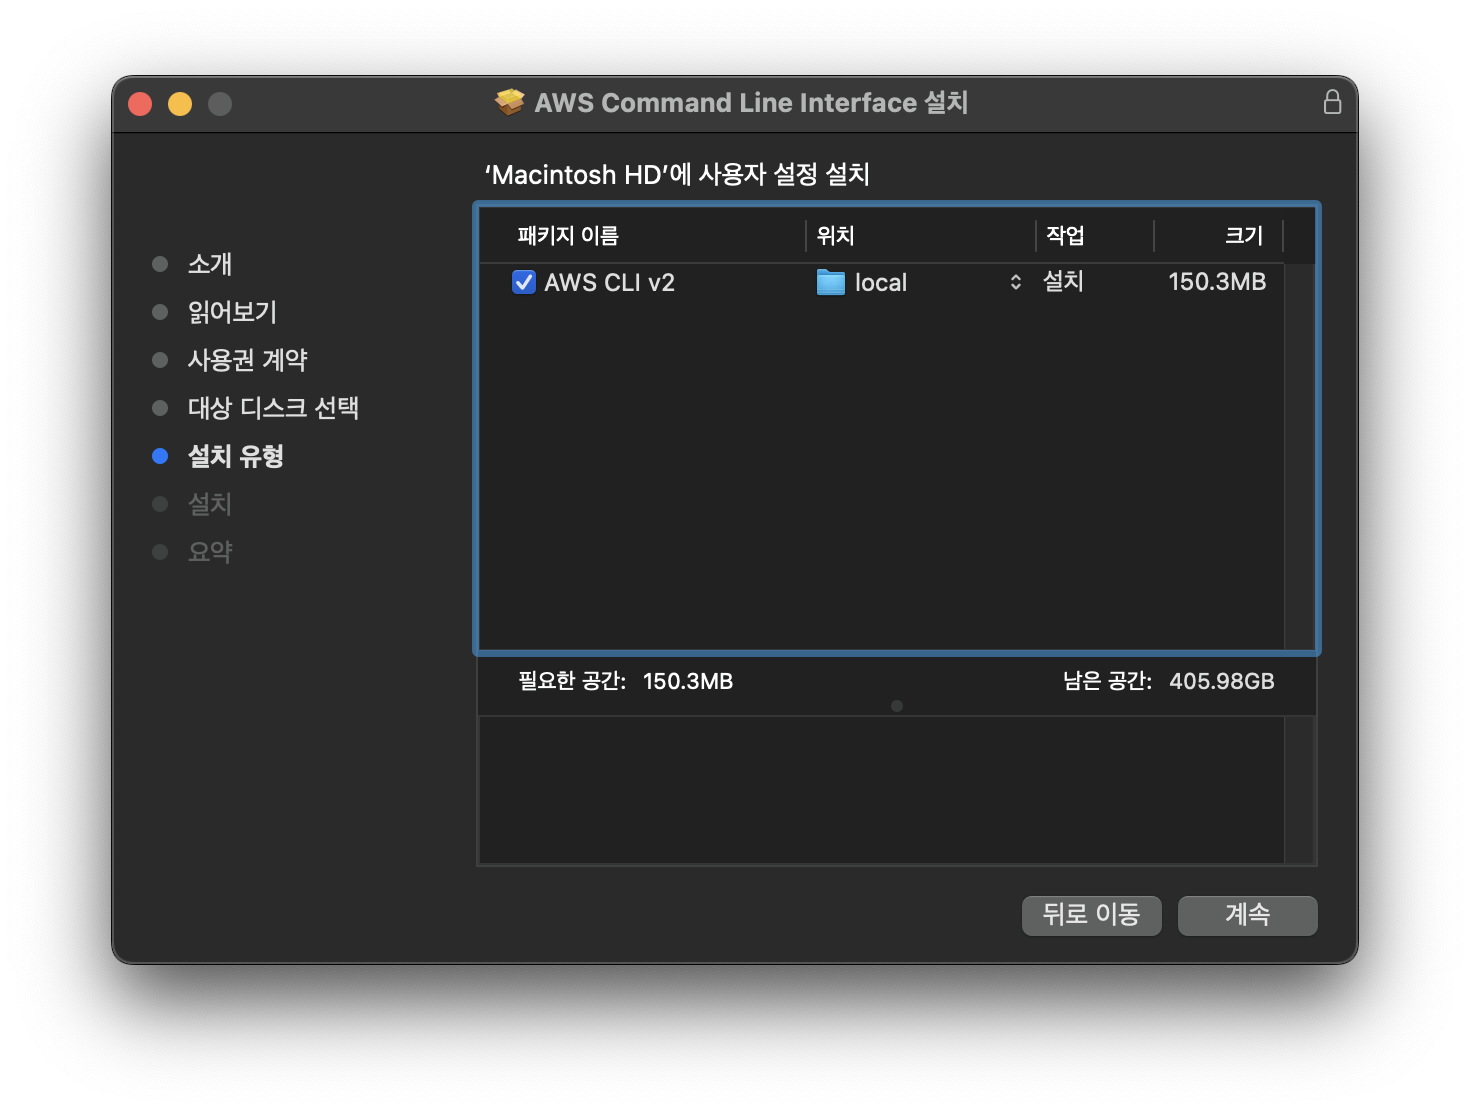Select the 읽어보기 step in sidebar
The image size is (1470, 1112).
(232, 312)
